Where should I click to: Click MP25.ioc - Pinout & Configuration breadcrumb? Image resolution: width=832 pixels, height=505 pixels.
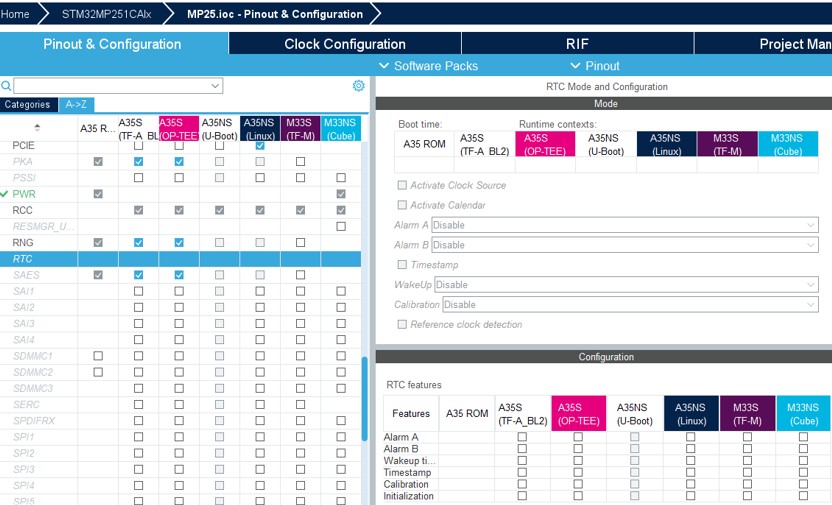(275, 14)
